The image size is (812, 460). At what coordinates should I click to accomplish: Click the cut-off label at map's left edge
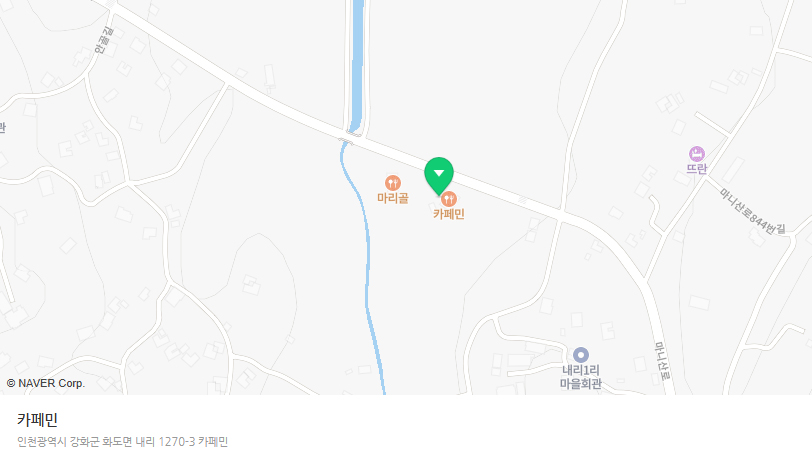pos(3,127)
